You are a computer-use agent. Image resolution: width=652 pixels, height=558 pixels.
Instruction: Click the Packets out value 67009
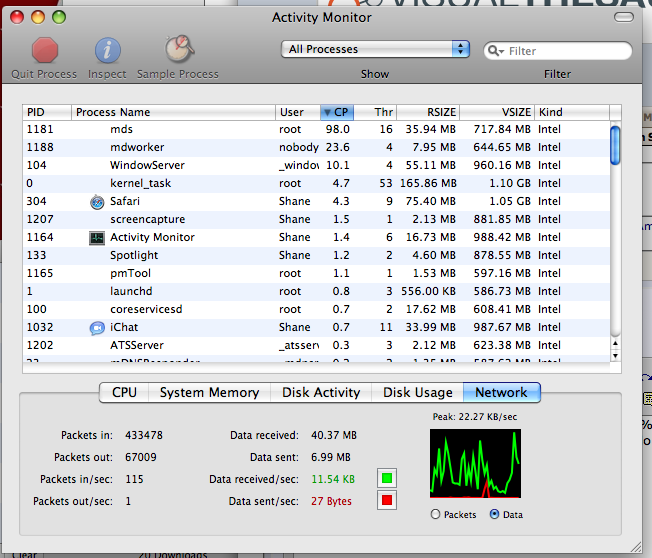(x=141, y=457)
